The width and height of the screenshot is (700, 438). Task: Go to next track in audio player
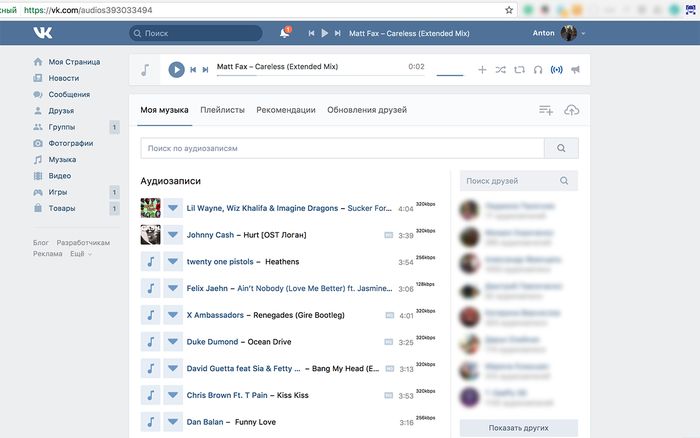205,70
